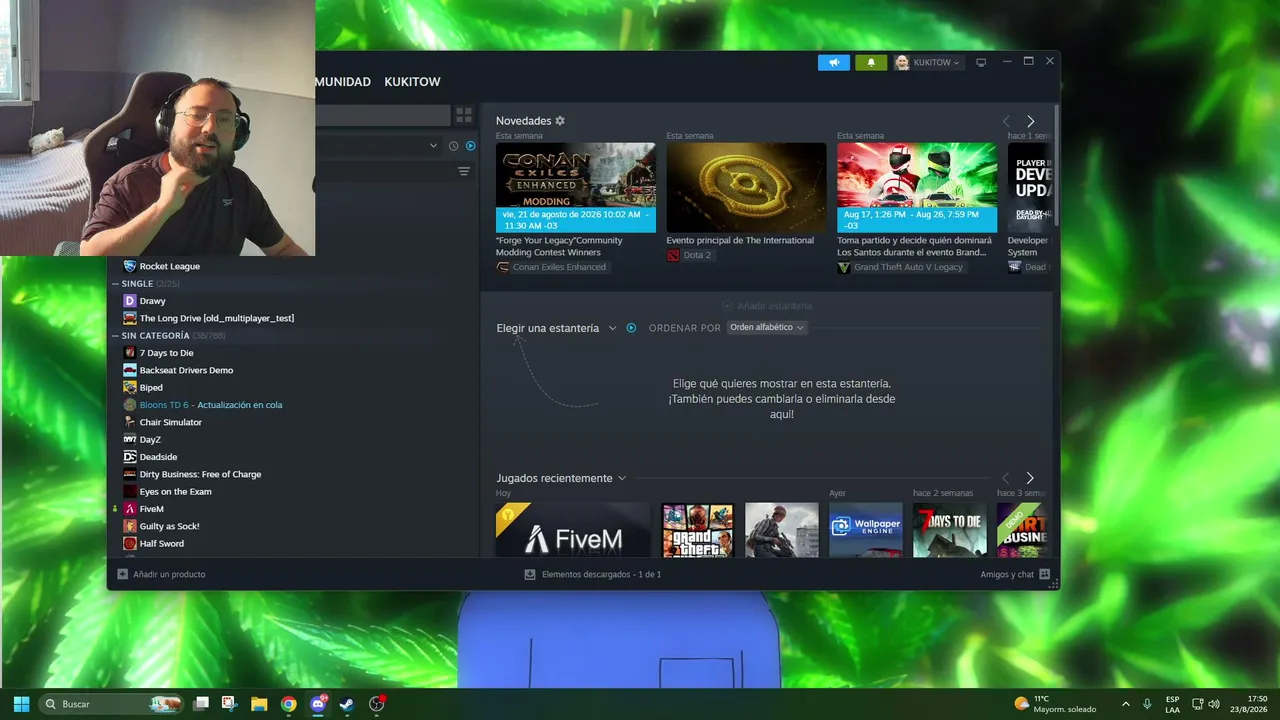This screenshot has width=1280, height=720.
Task: Collapse the SIN CATEGORÍA section
Action: pyautogui.click(x=116, y=336)
